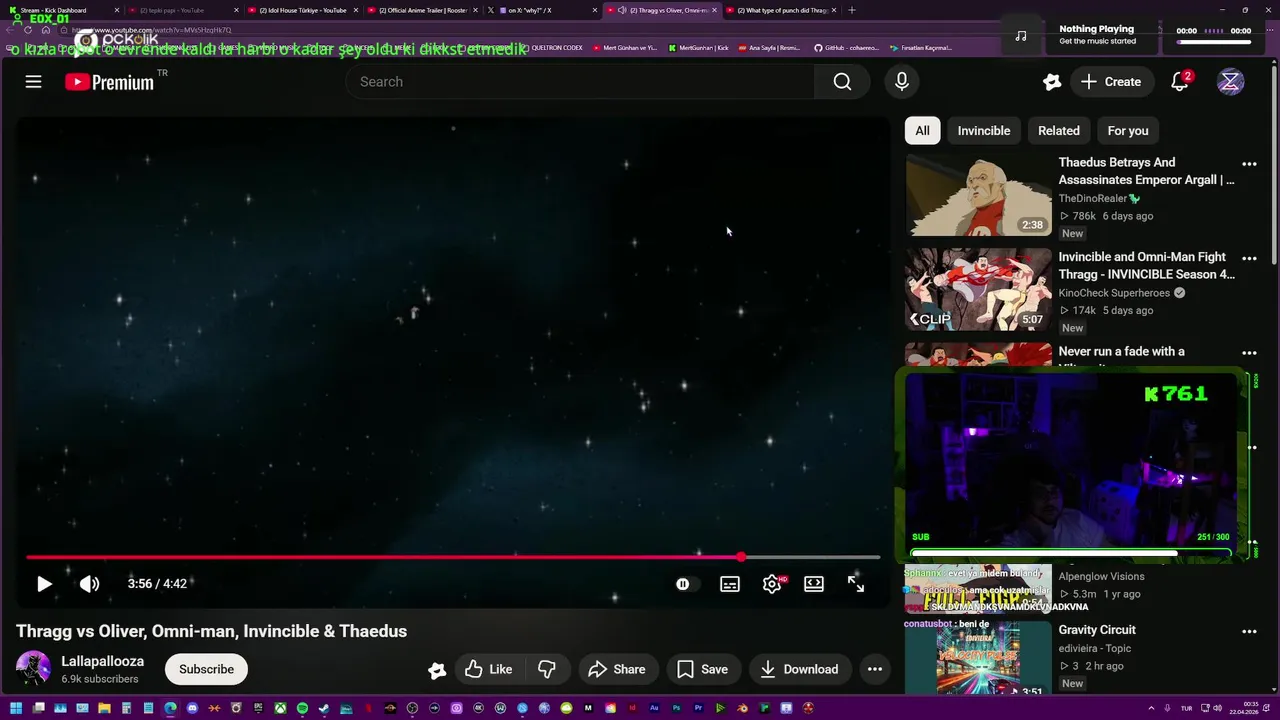The height and width of the screenshot is (720, 1280).
Task: Click the sparkle Ask icon beside Like
Action: click(437, 670)
